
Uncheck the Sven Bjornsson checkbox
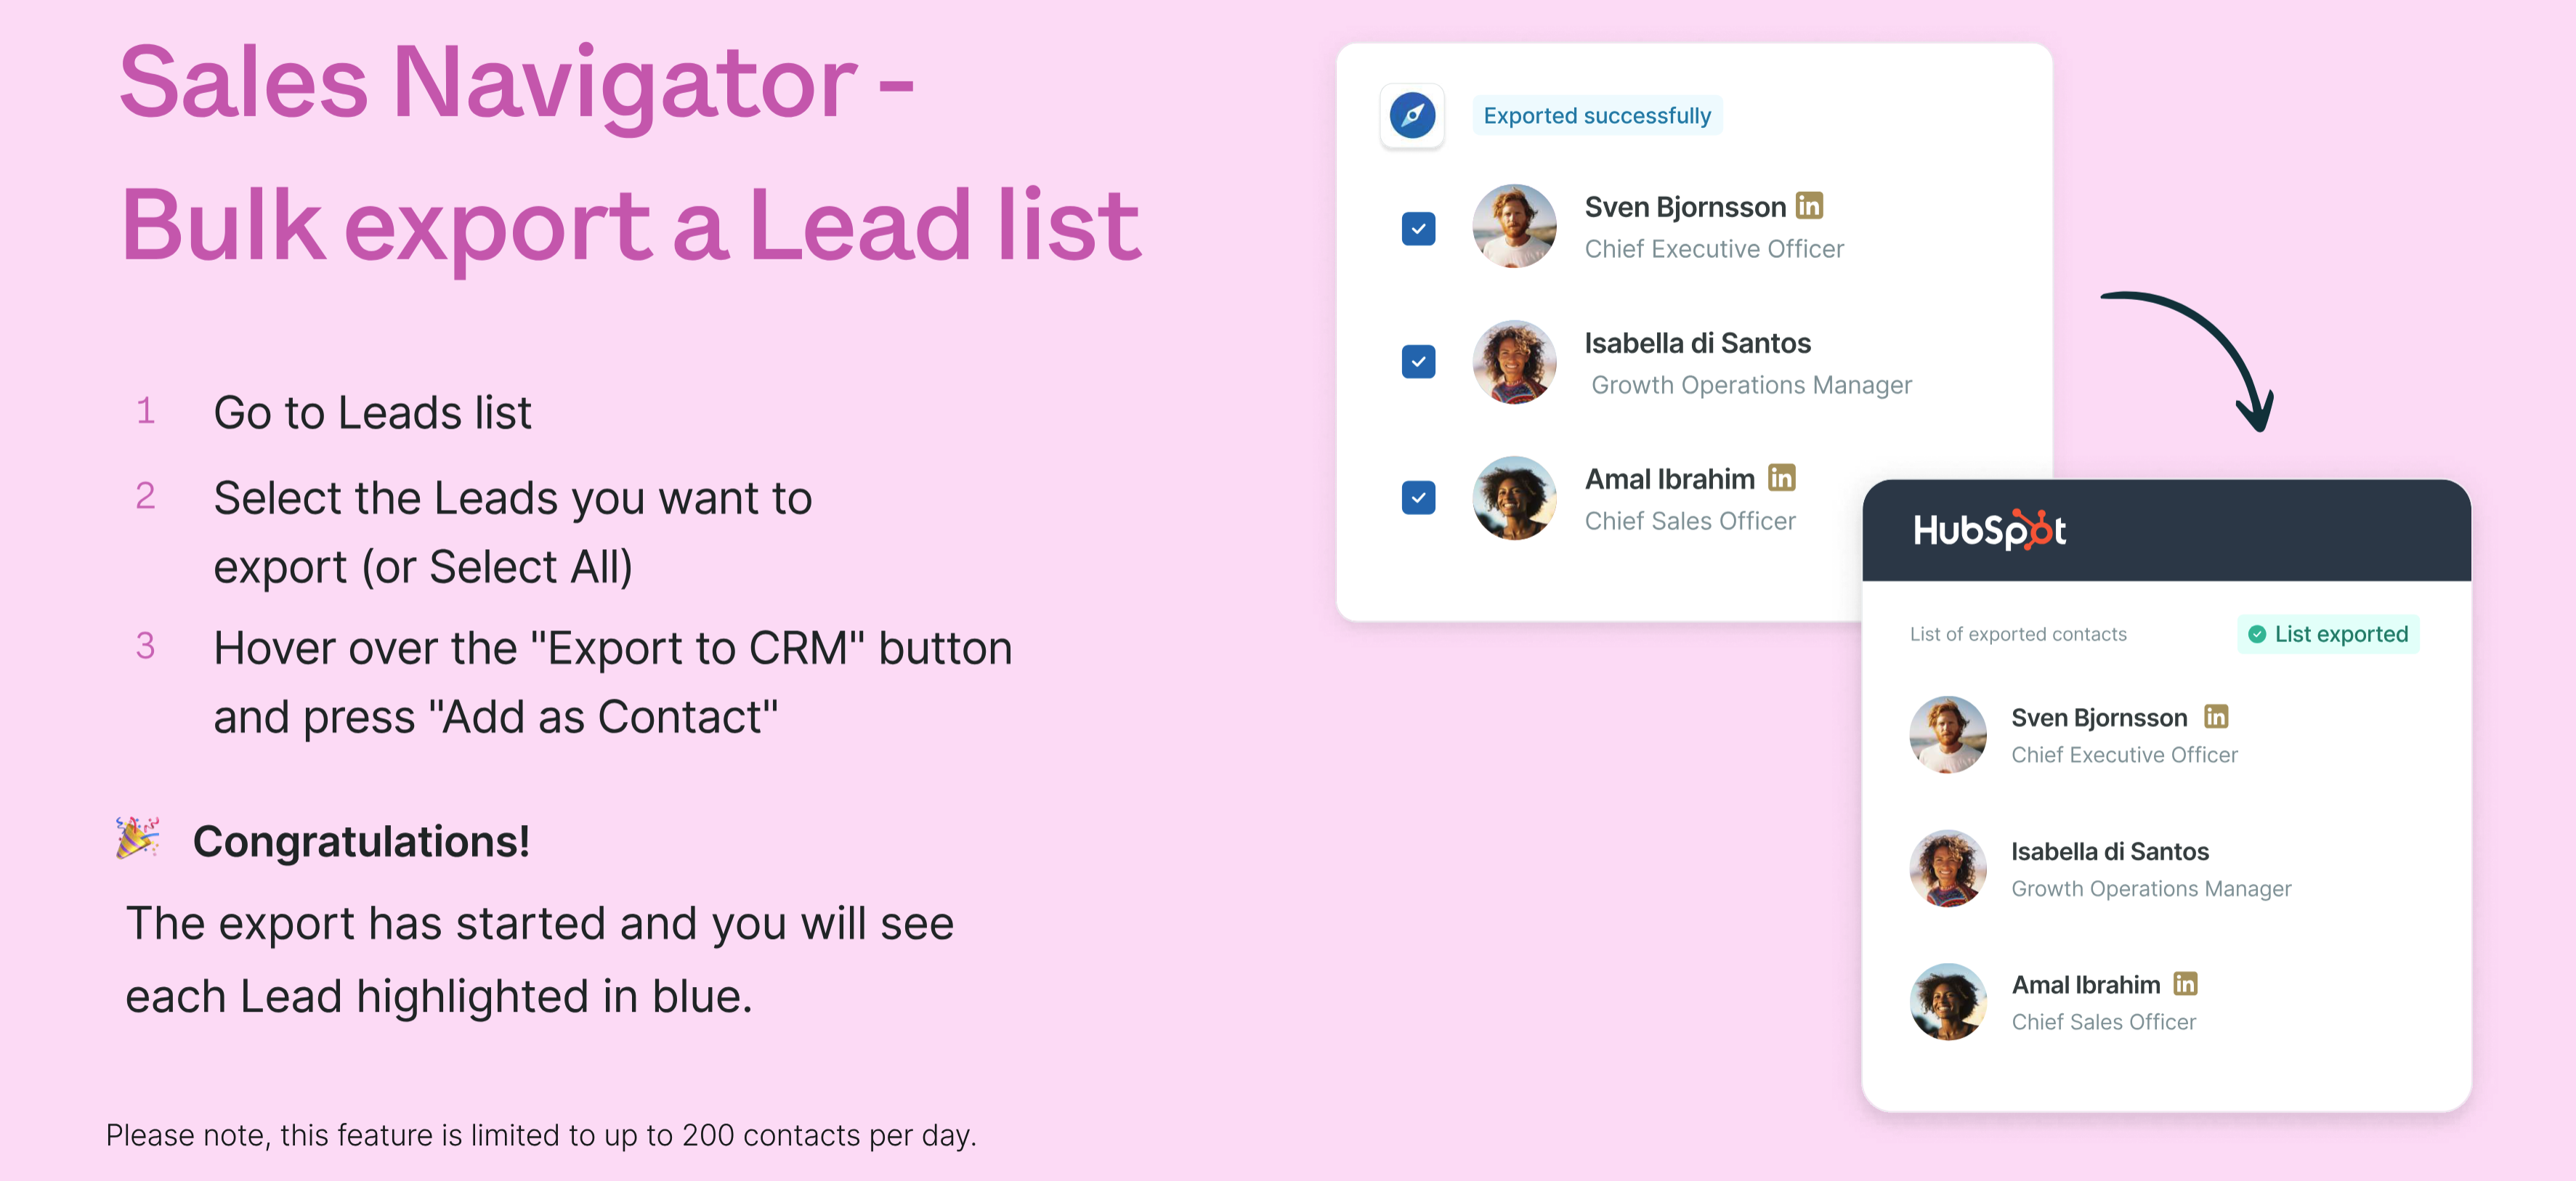(1418, 228)
